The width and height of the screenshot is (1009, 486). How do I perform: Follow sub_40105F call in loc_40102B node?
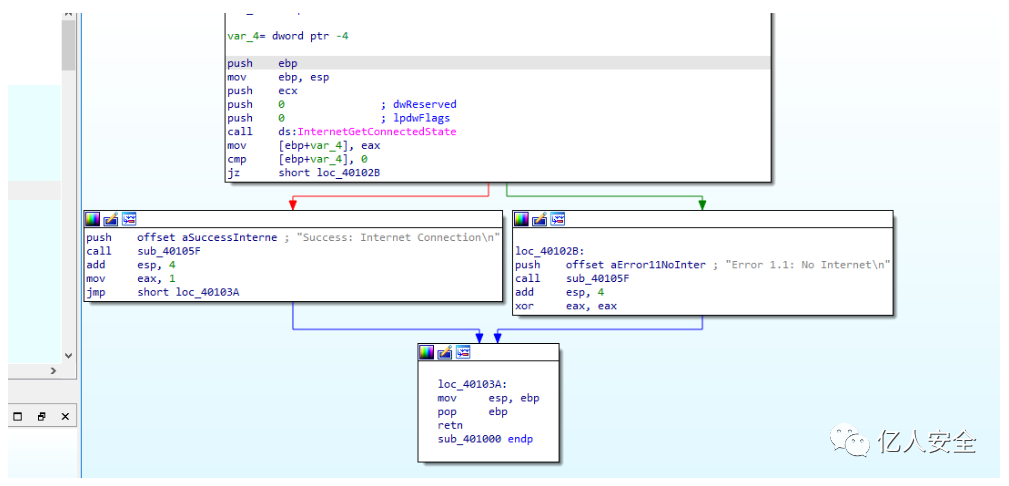[x=598, y=279]
